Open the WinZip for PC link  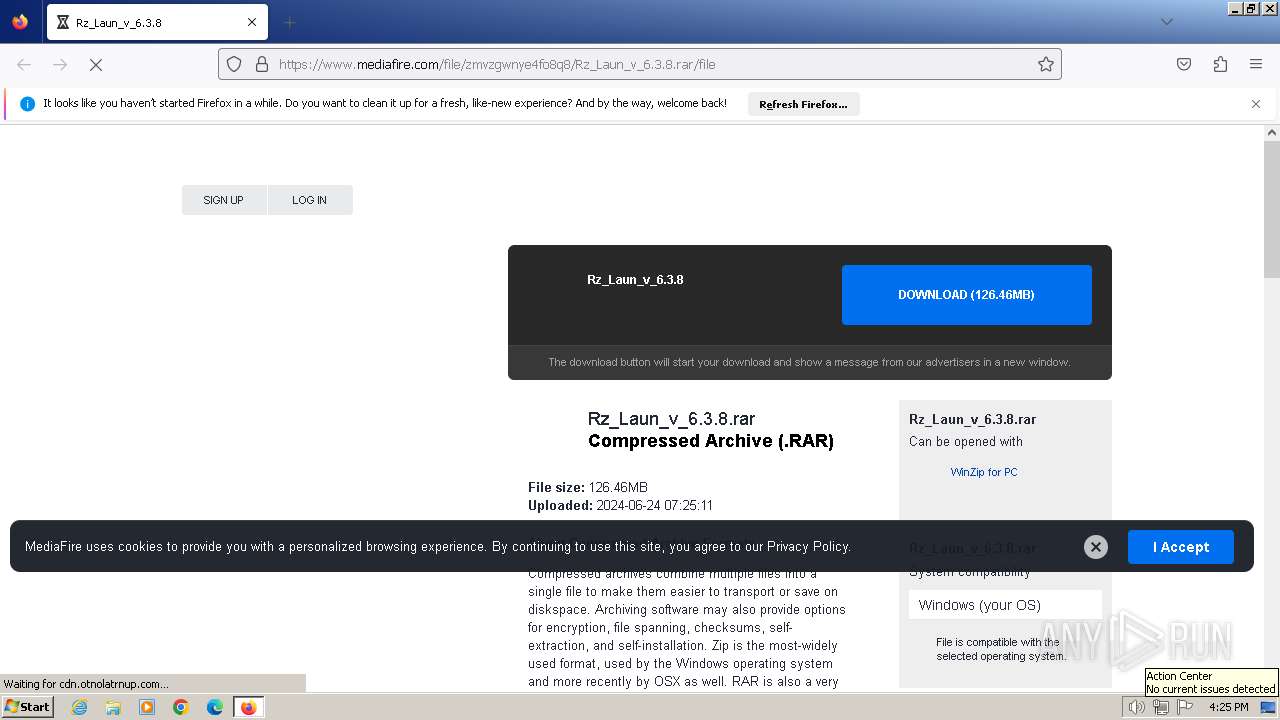[x=984, y=472]
